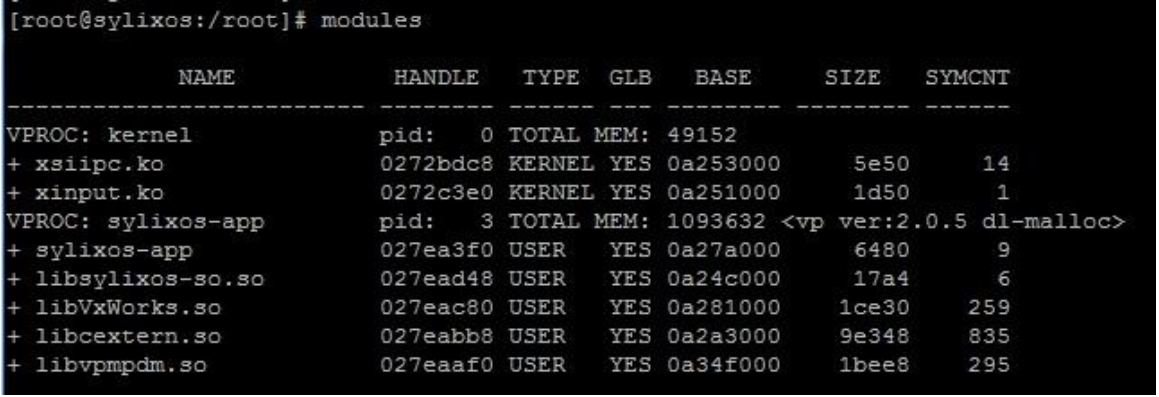Viewport: 1159px width, 397px height.
Task: Click the 'modules' command text
Action: (x=371, y=20)
